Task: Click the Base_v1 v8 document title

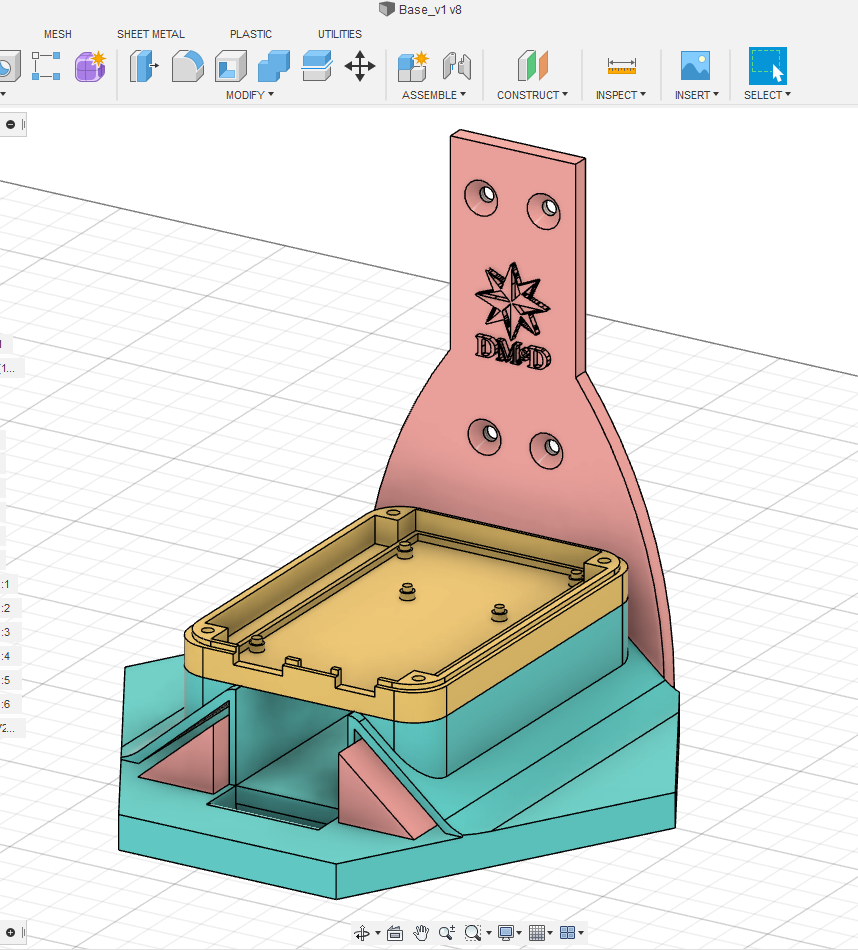Action: [430, 10]
